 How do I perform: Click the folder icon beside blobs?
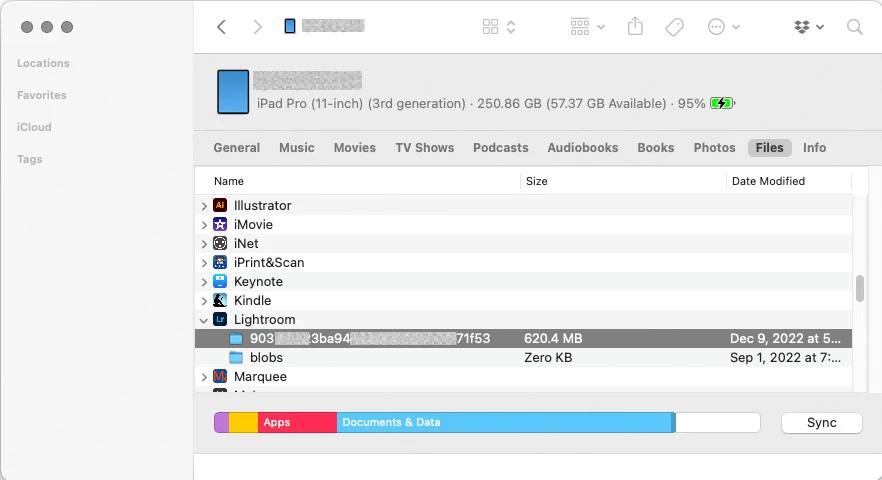tap(236, 358)
